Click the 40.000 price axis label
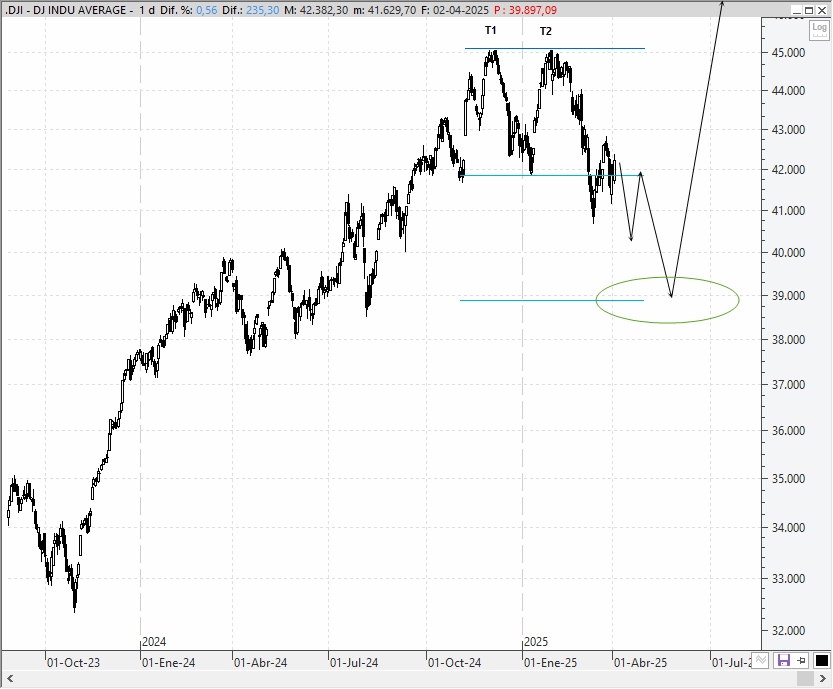 [788, 253]
